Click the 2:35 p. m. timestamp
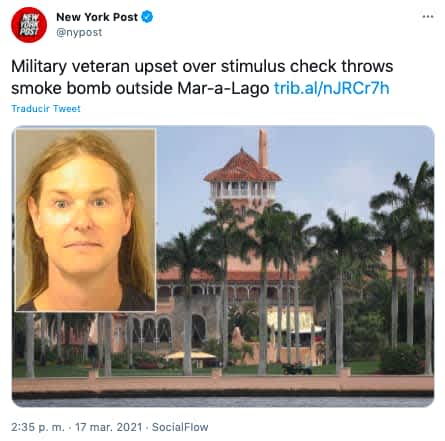Viewport: 445px width, 441px height. (x=38, y=427)
